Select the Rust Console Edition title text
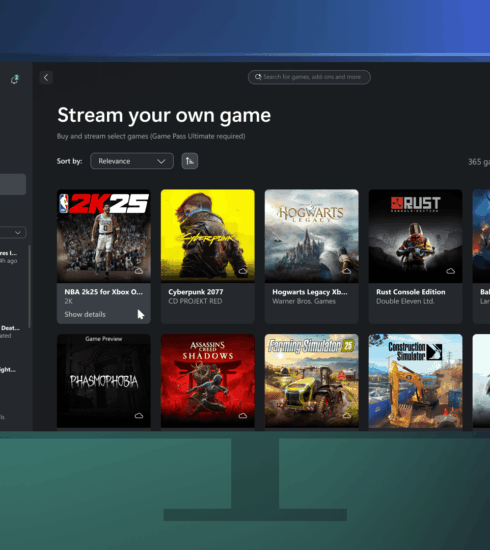This screenshot has height=550, width=490. [411, 292]
